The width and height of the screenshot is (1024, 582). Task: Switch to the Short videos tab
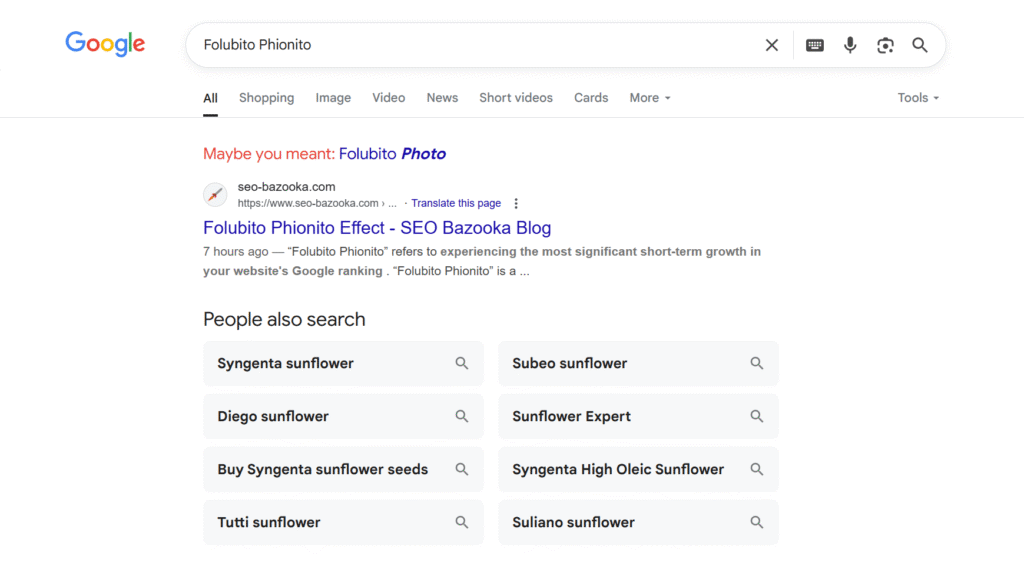(516, 98)
